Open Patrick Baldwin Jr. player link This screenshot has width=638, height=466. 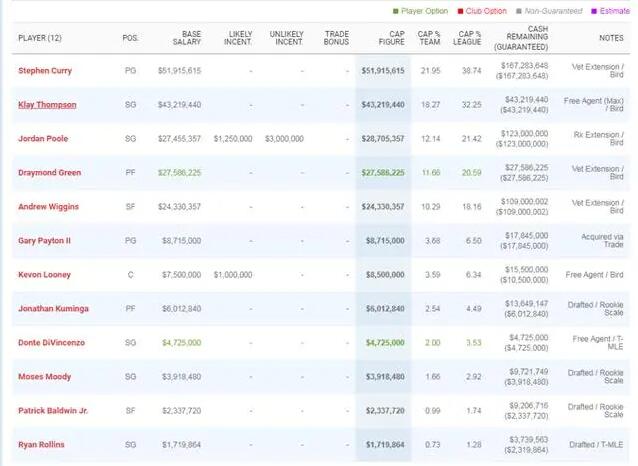pyautogui.click(x=53, y=411)
